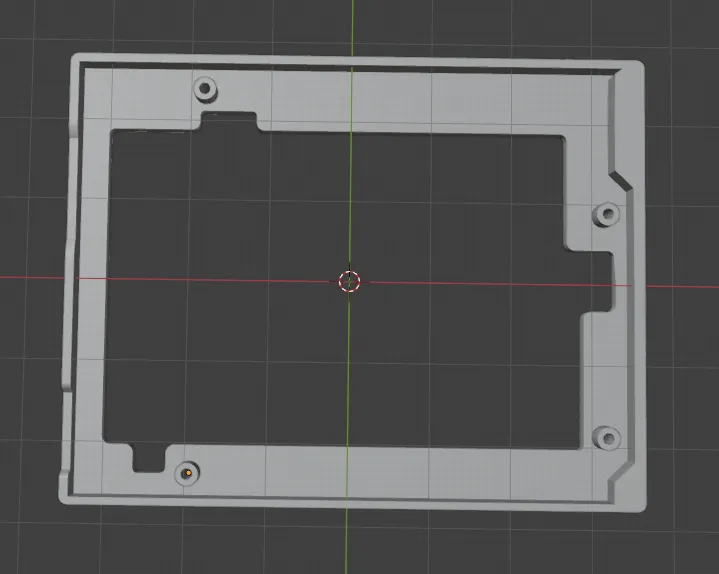Click the rectangular notch on top inner edge
This screenshot has height=574, width=719.
pos(229,122)
